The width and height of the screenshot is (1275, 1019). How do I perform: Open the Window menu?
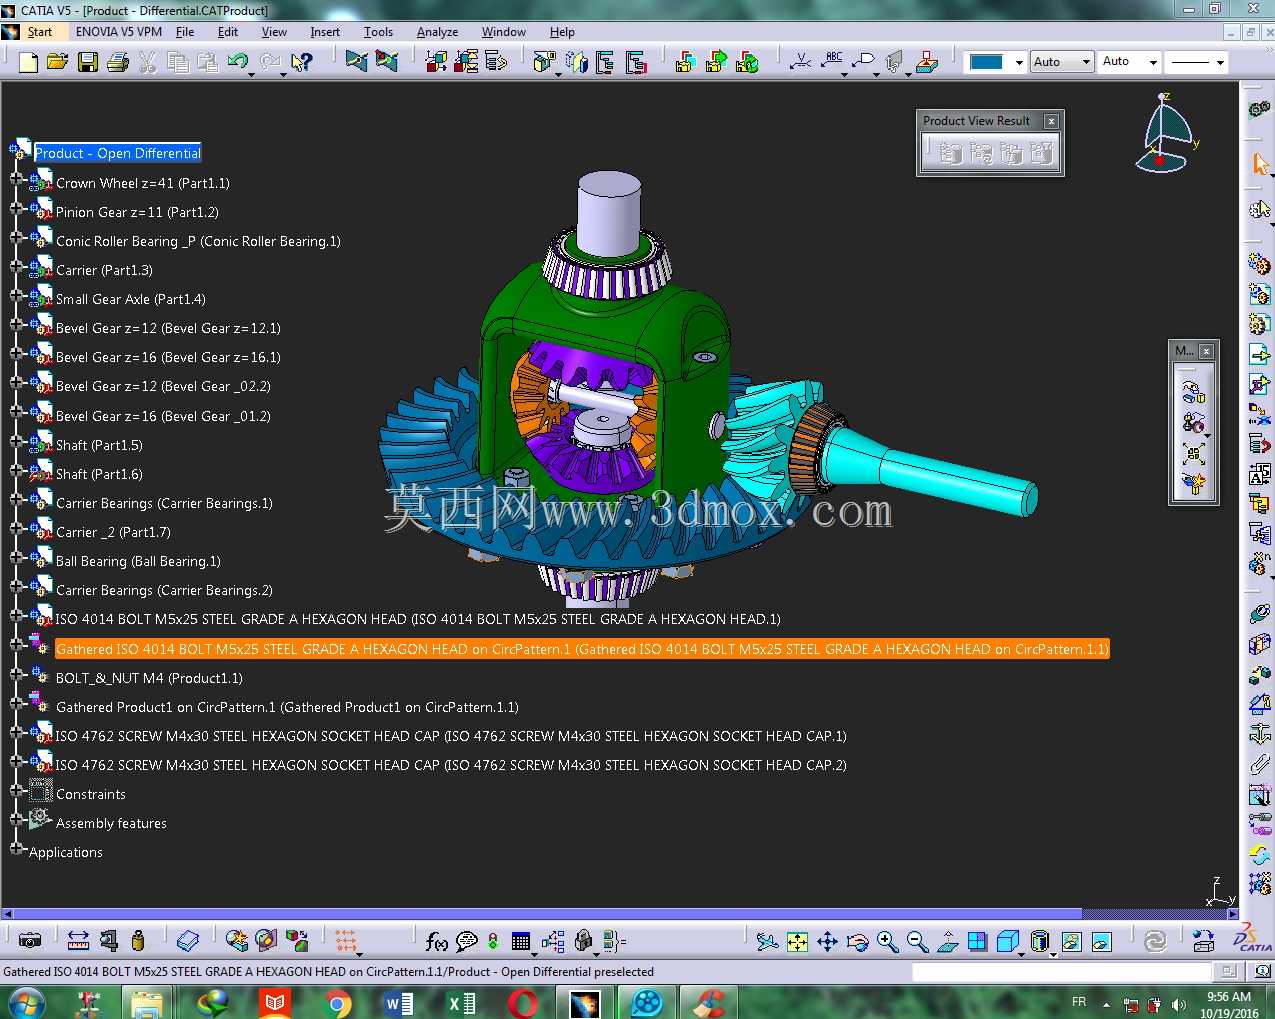click(504, 32)
